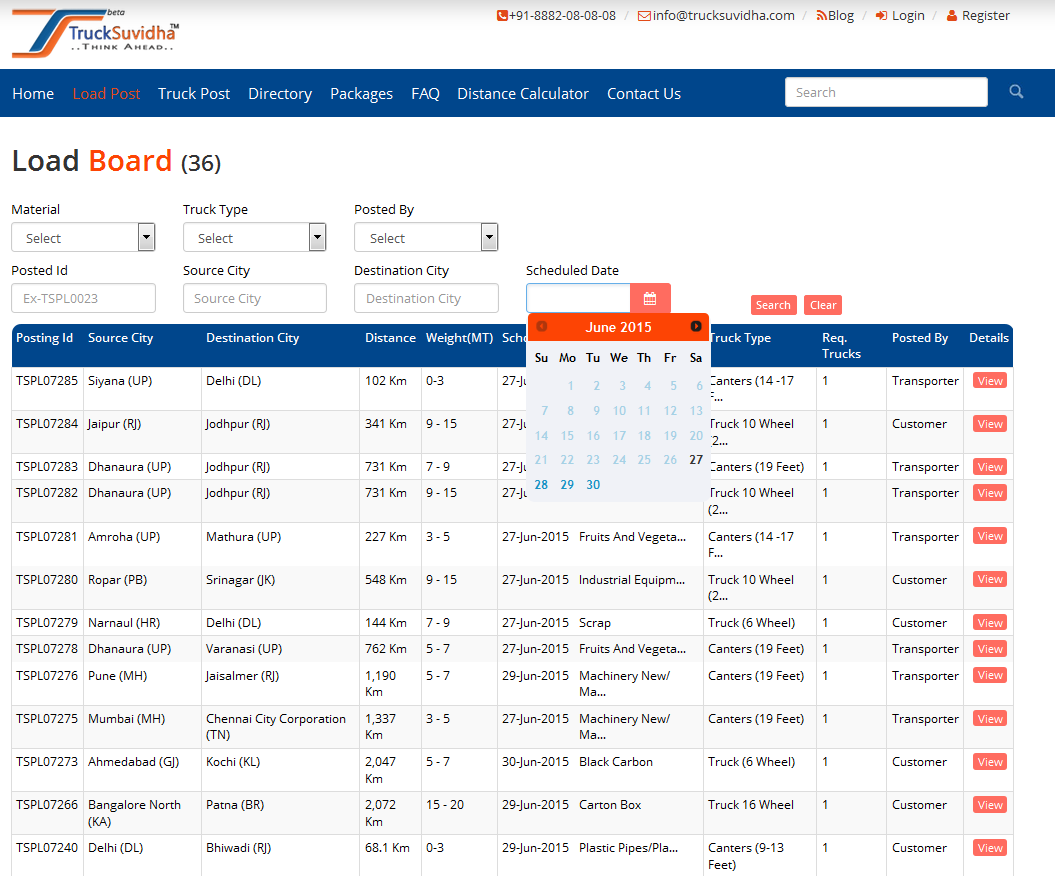Screen dimensions: 1055x876
Task: Focus the Source City input field
Action: pos(255,298)
